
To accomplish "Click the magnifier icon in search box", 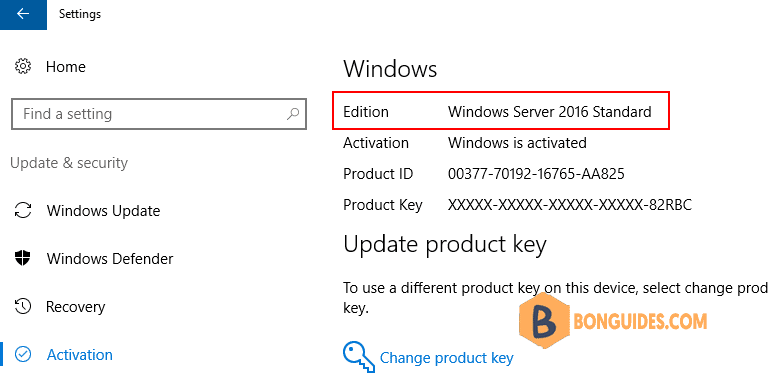I will 292,114.
